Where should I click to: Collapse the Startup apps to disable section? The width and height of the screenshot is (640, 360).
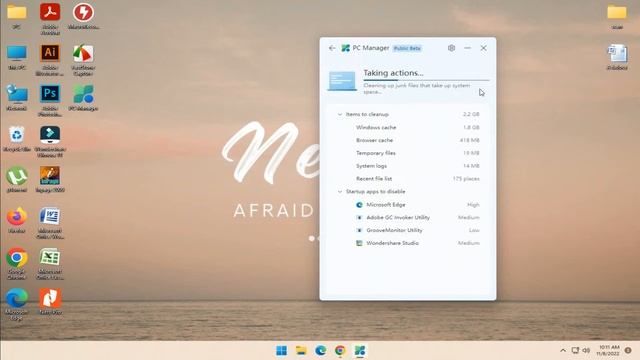340,191
